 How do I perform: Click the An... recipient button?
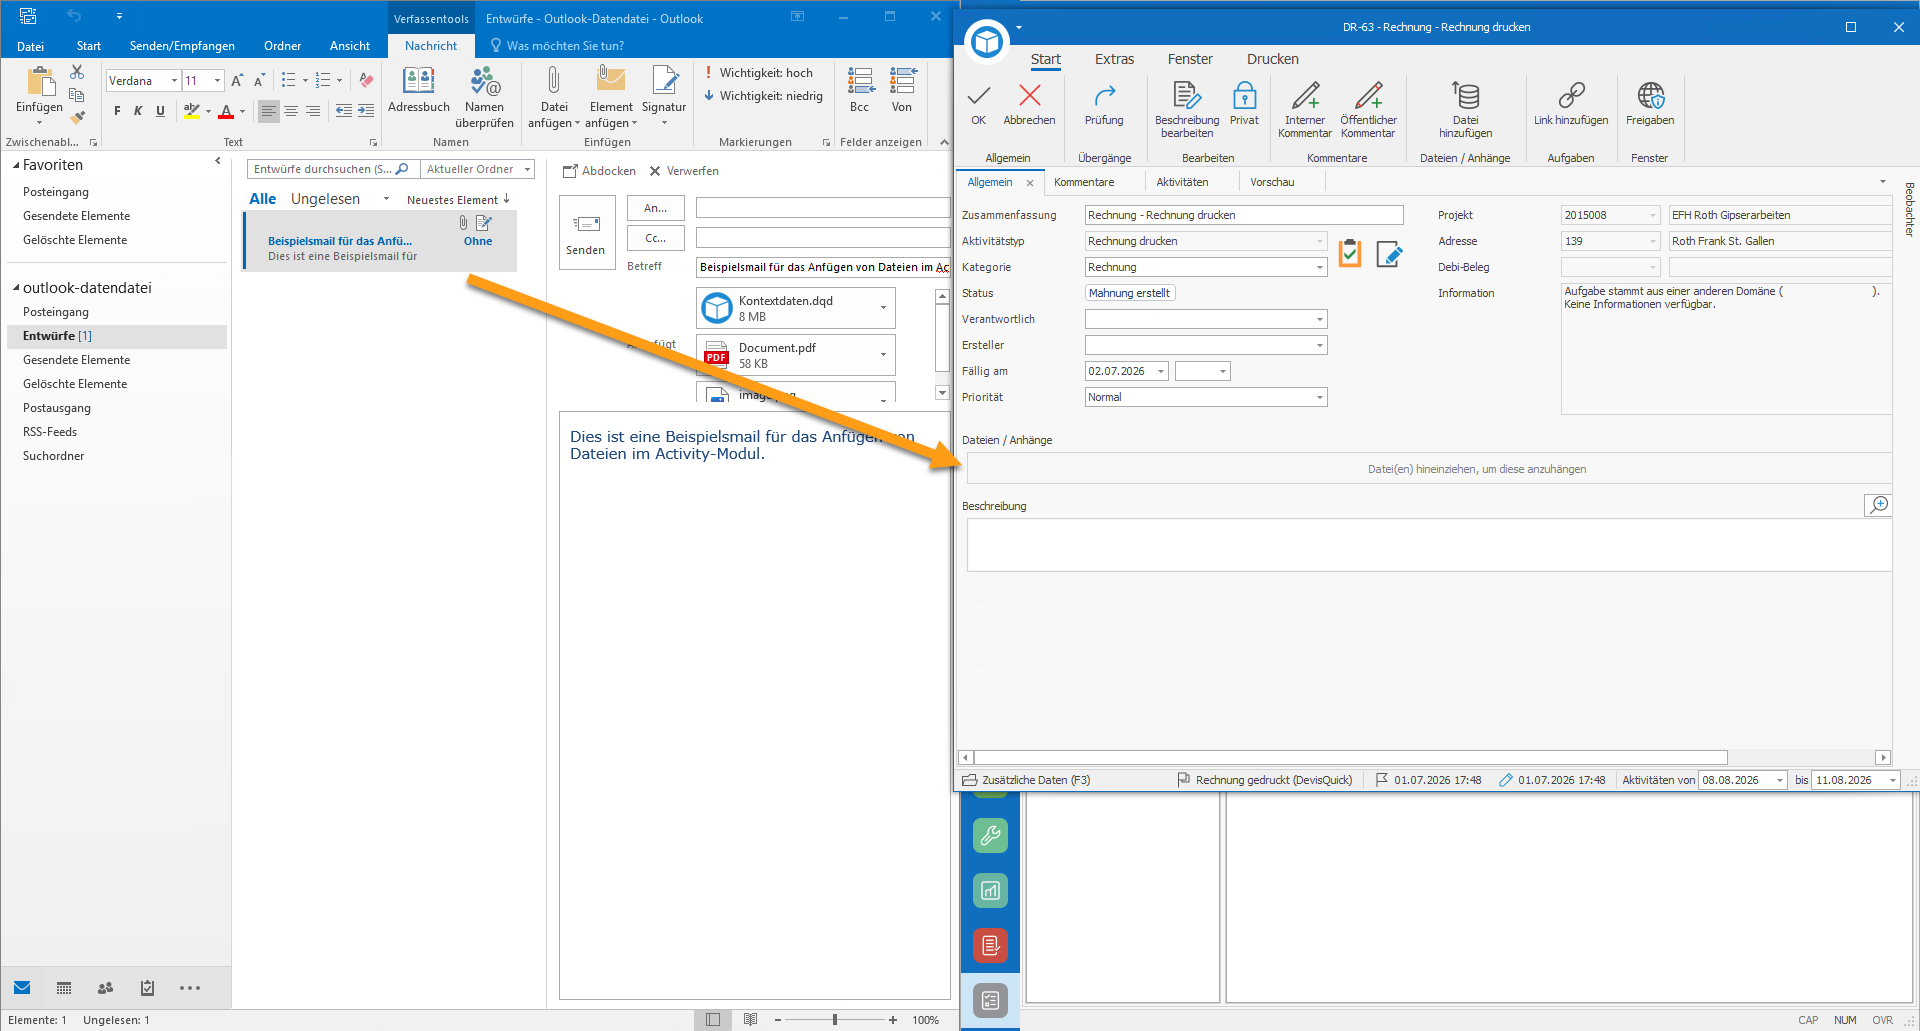point(655,208)
